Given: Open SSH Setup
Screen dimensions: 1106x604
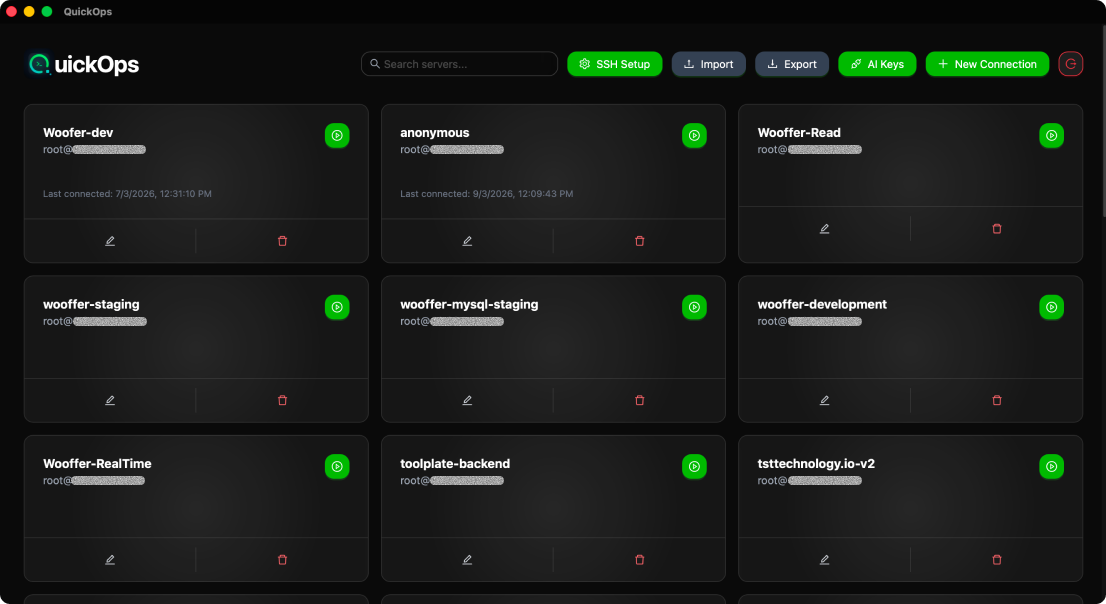Looking at the screenshot, I should [x=614, y=64].
